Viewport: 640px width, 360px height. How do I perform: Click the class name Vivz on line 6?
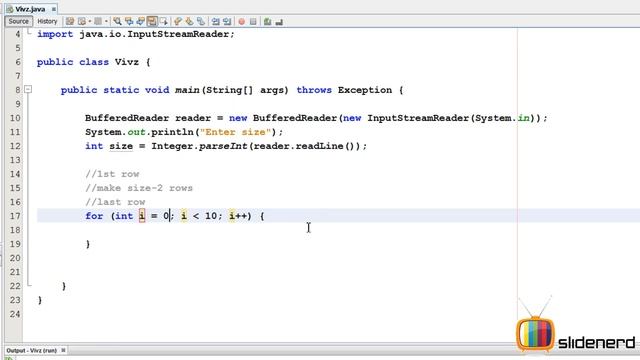coord(127,62)
